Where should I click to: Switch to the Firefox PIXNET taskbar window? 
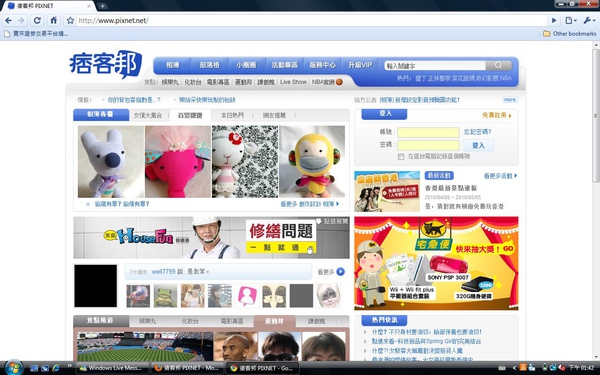tap(186, 368)
